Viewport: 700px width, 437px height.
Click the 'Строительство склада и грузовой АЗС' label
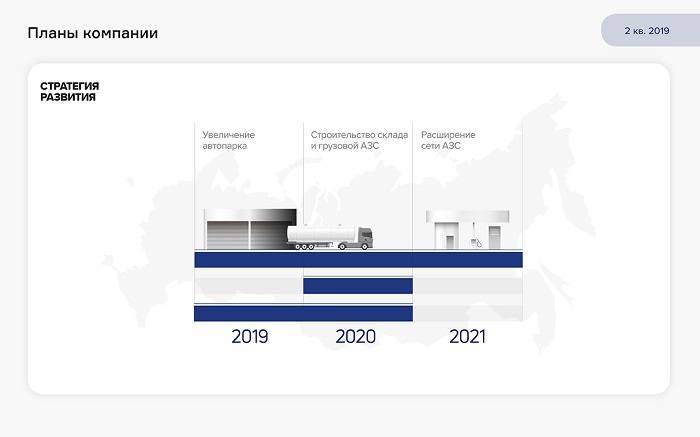(358, 140)
